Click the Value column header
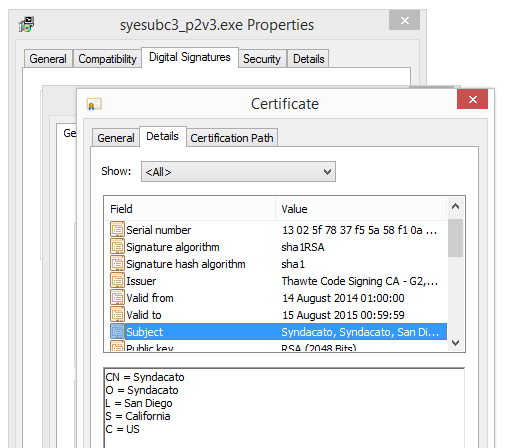The width and height of the screenshot is (511, 448). coord(361,209)
